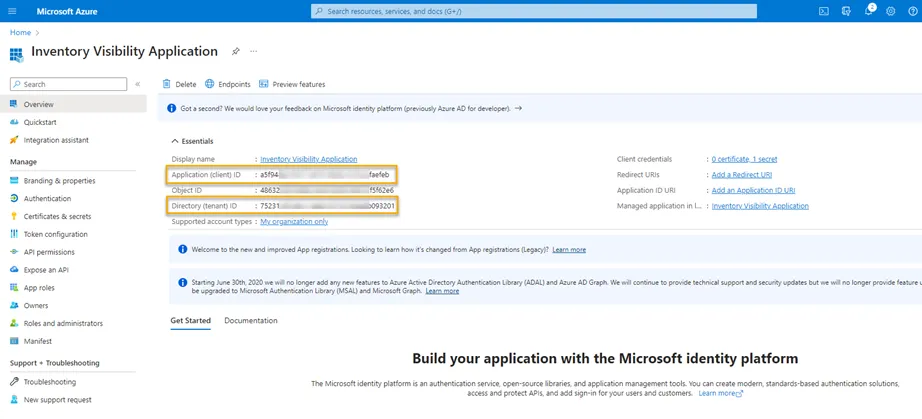Click the Quickstart cloud icon
Screen dimensions: 922x419
[14, 122]
